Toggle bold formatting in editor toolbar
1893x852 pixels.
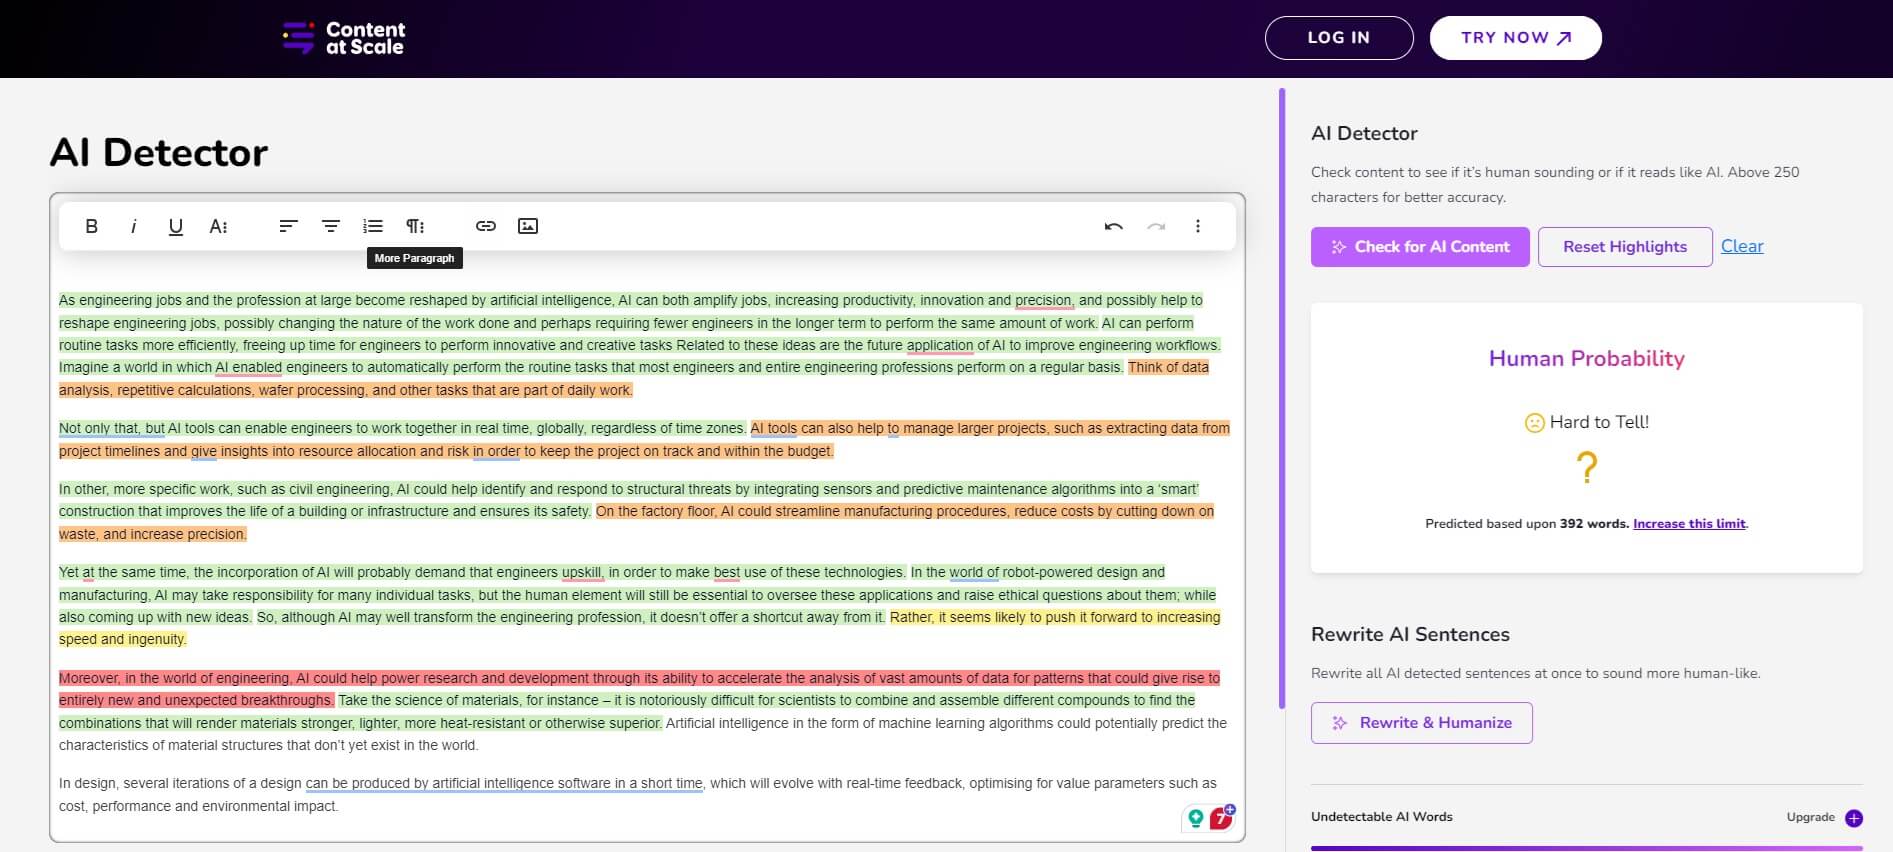click(91, 226)
